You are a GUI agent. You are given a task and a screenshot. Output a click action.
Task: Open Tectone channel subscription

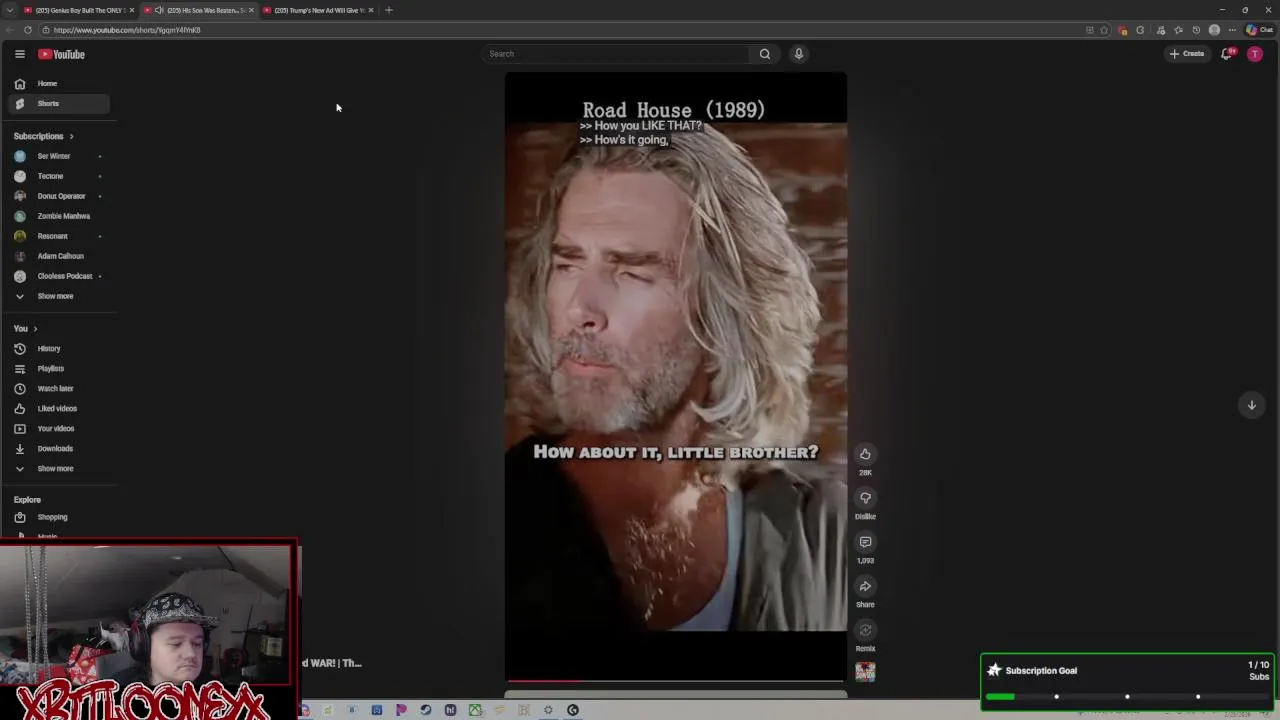click(x=60, y=176)
